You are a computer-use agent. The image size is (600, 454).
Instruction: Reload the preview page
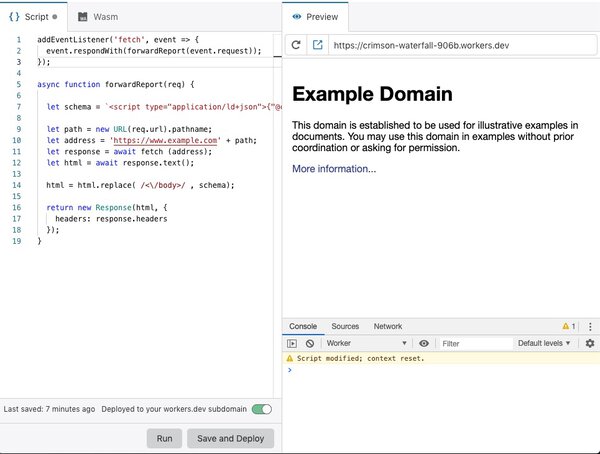click(x=295, y=45)
